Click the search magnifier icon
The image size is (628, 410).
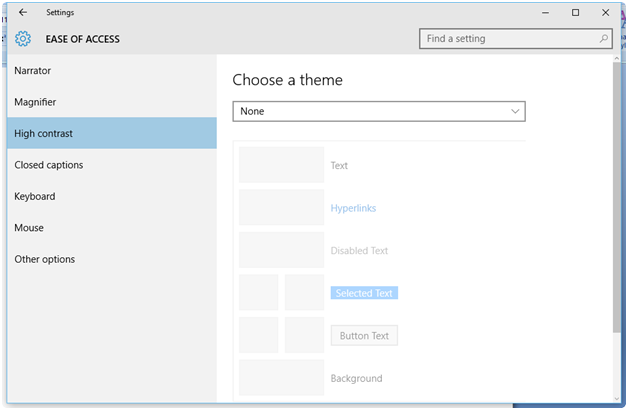tap(604, 39)
